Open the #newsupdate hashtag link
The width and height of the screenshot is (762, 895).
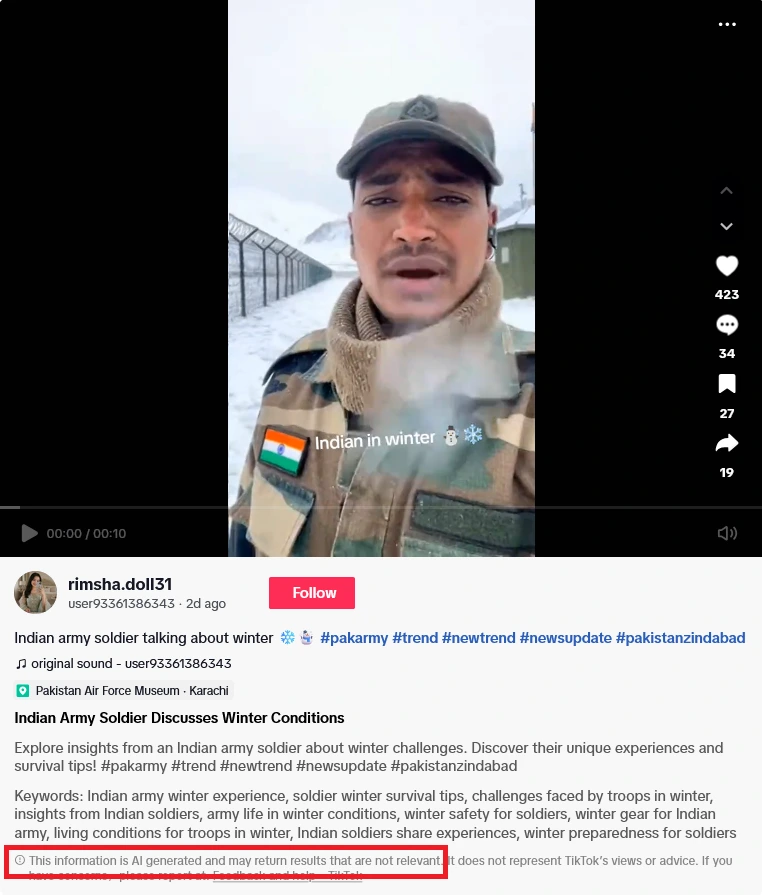(565, 638)
